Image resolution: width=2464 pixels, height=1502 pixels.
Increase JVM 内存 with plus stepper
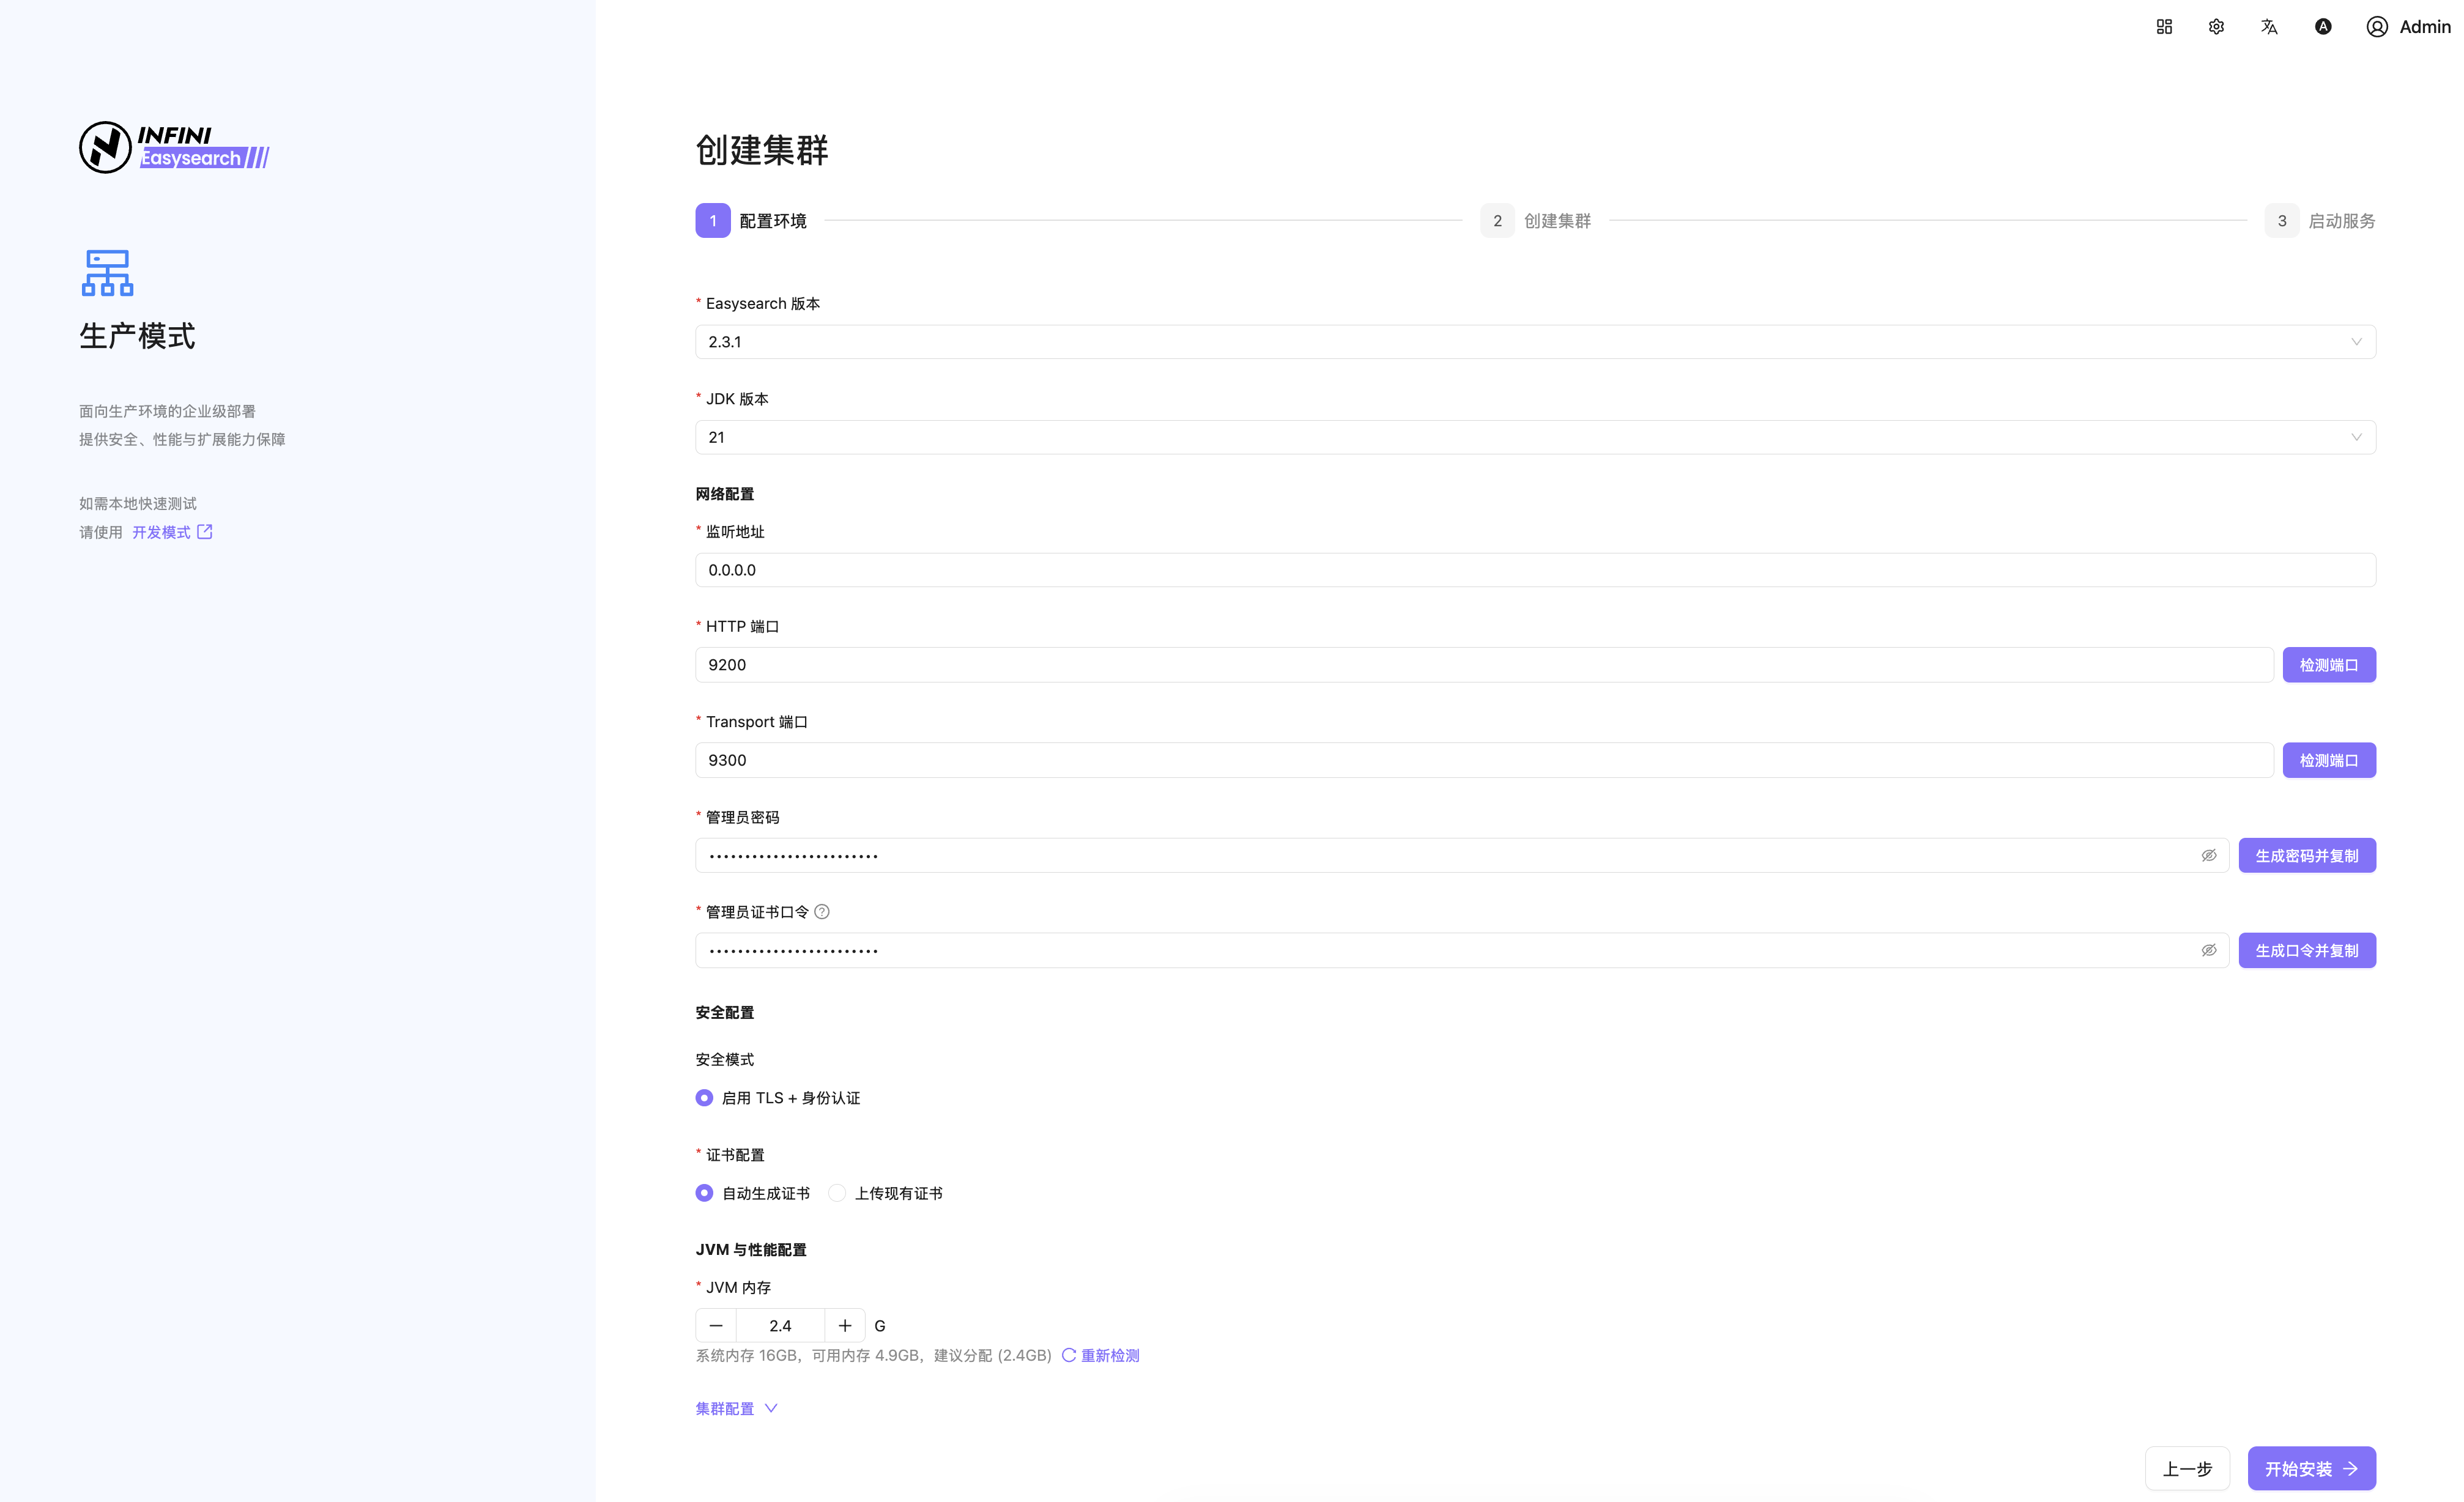click(845, 1325)
